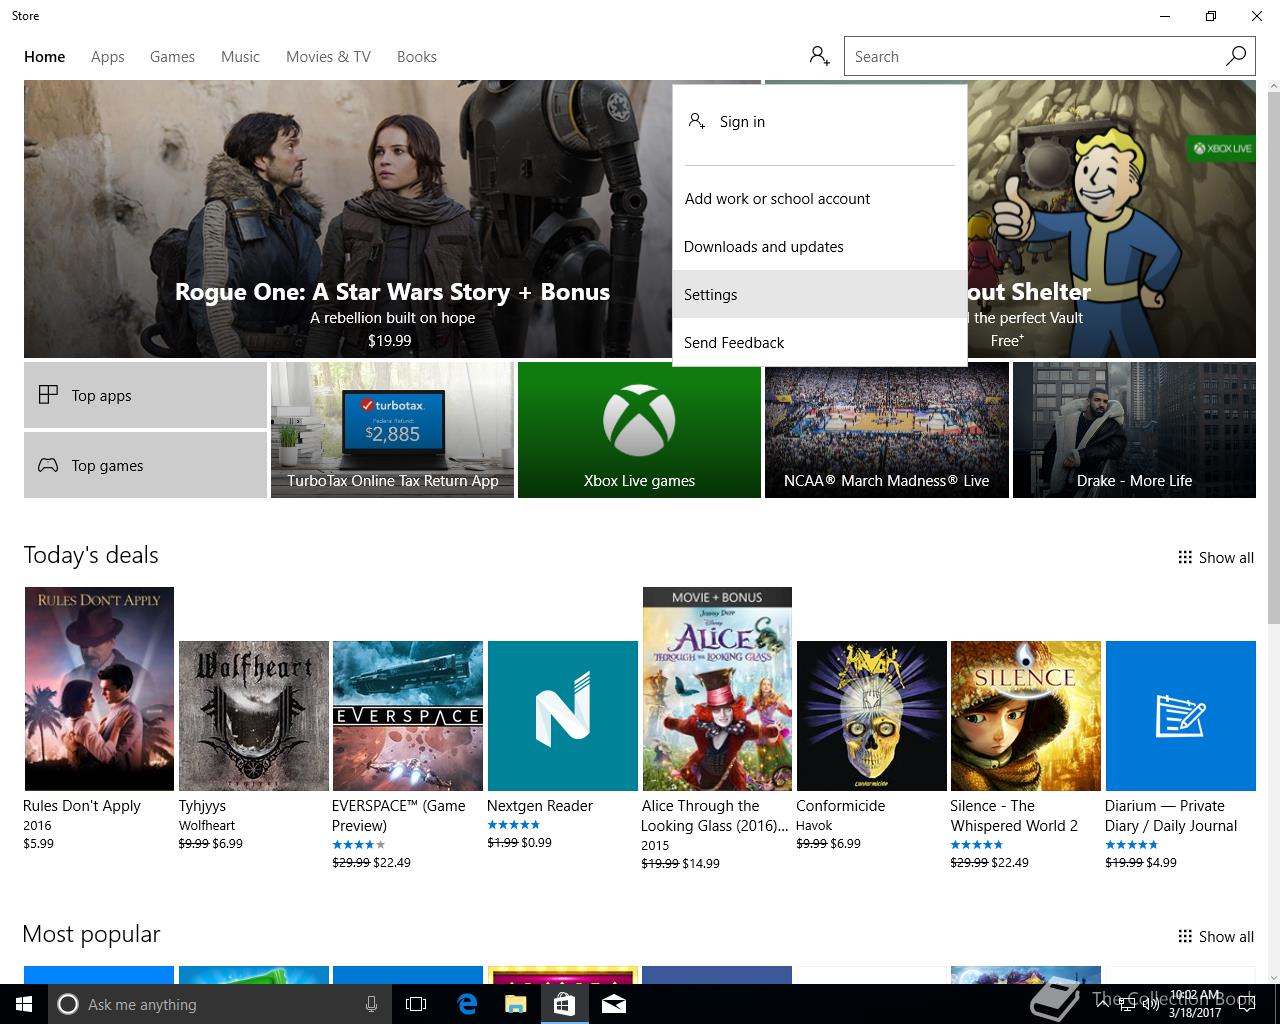Screen dimensions: 1280x1024
Task: Open Alice Through the Looking Glass cover
Action: (x=717, y=689)
